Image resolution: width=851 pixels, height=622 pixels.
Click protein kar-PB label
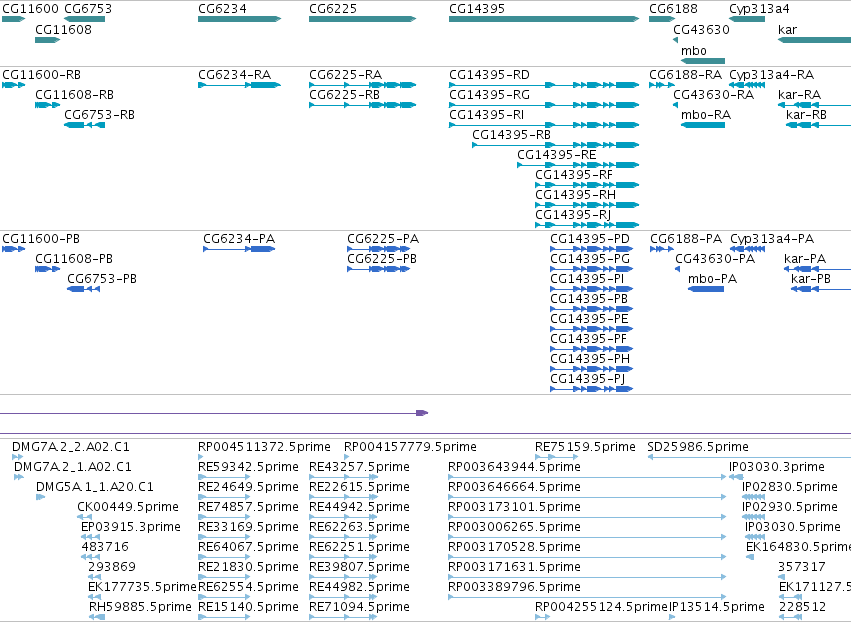pyautogui.click(x=811, y=279)
